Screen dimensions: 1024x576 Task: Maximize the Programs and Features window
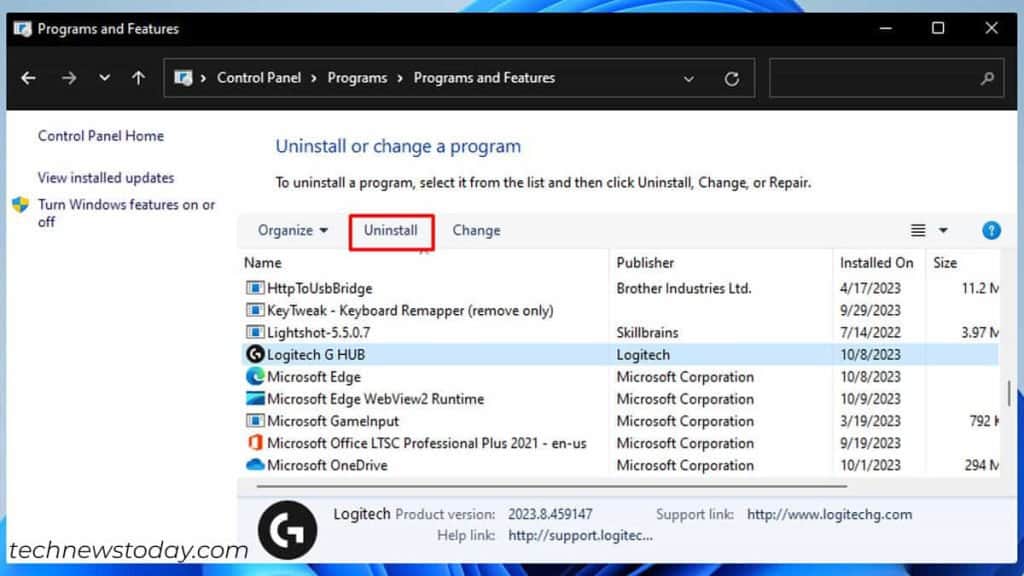pos(938,28)
